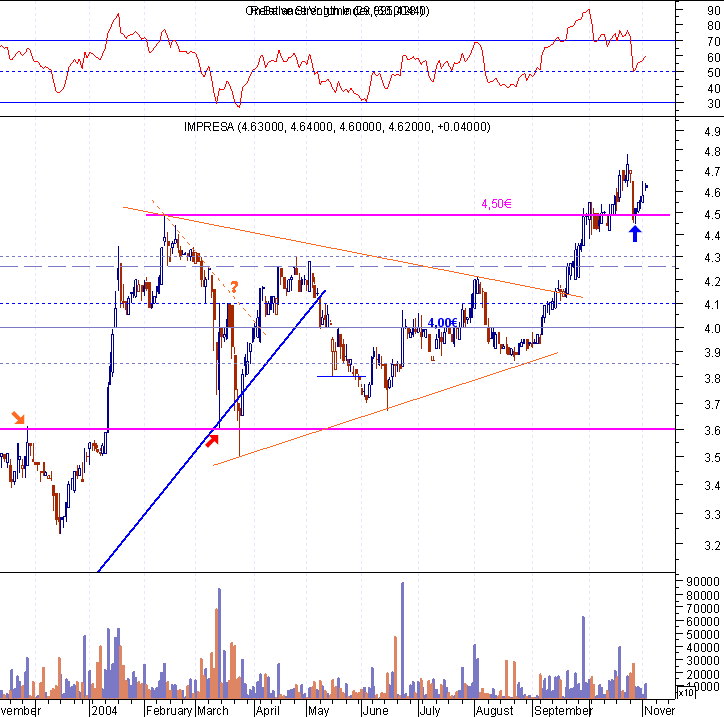724x717 pixels.
Task: Click the tall March volume bar
Action: coord(219,643)
